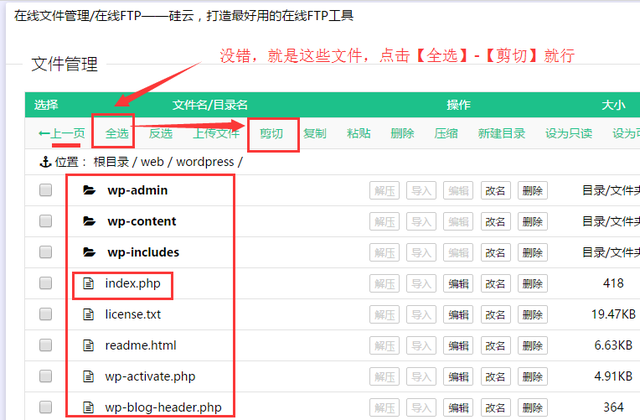This screenshot has height=420, width=640.
Task: Click the index.php file icon
Action: click(x=89, y=283)
